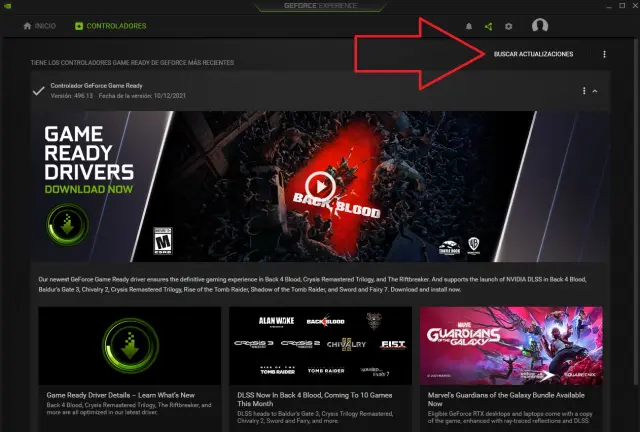Collapse the Game Ready driver details chevron
Screen dimensions: 640x432
point(595,91)
